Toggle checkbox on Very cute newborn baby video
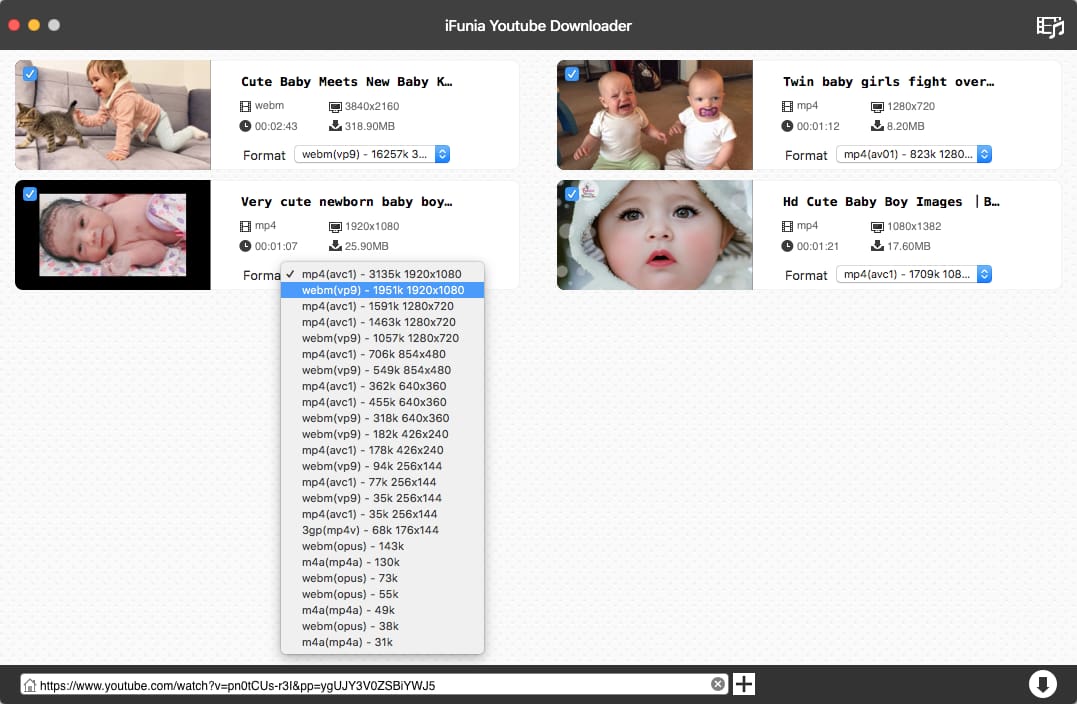The image size is (1077, 704). pos(30,194)
